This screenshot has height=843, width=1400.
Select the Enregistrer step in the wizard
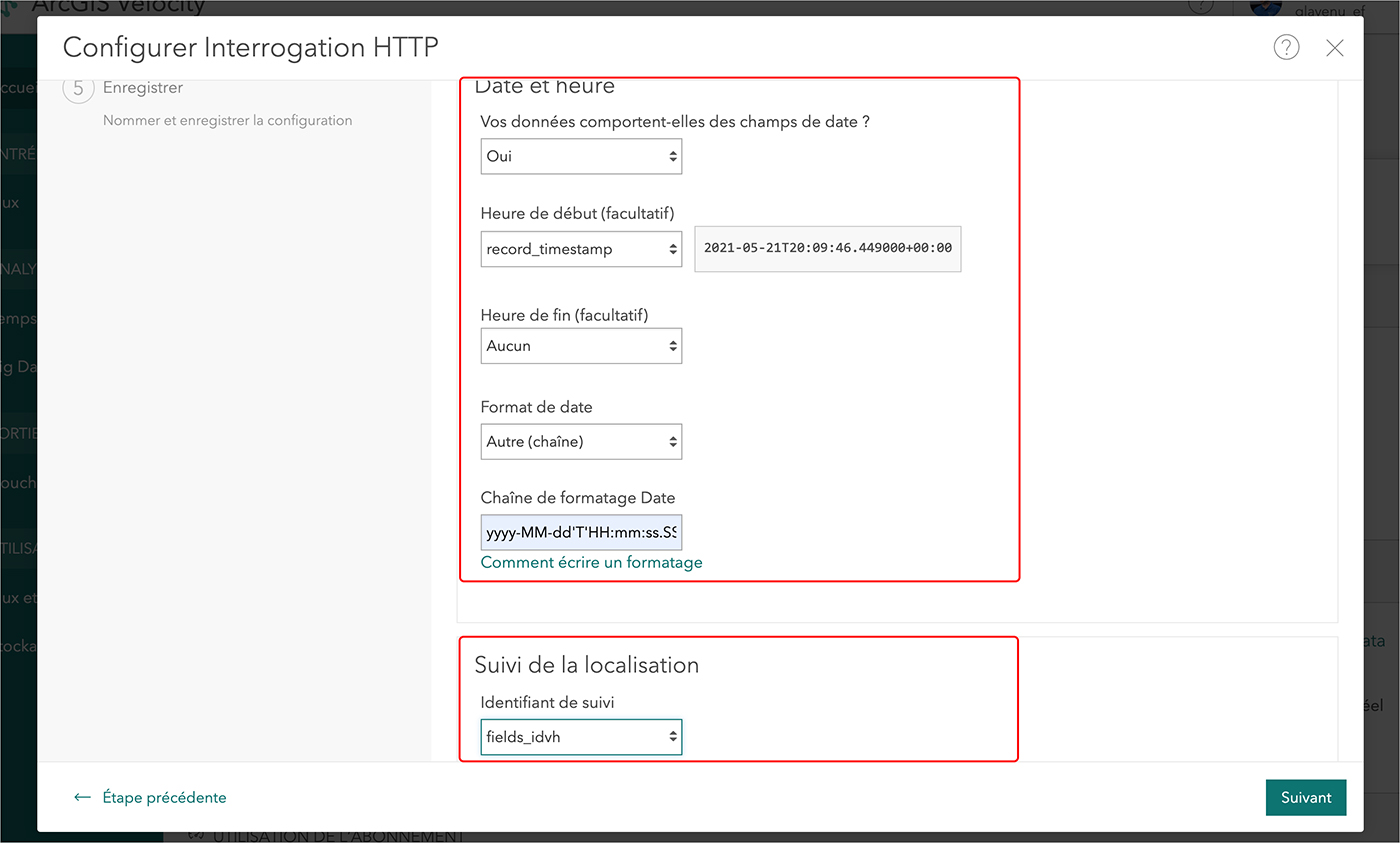pyautogui.click(x=143, y=88)
